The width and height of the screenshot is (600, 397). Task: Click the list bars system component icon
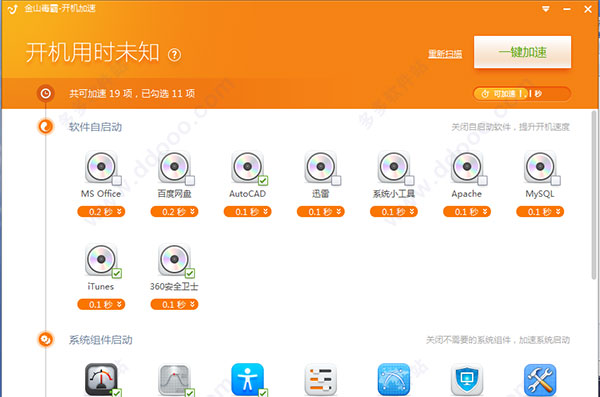pyautogui.click(x=321, y=379)
